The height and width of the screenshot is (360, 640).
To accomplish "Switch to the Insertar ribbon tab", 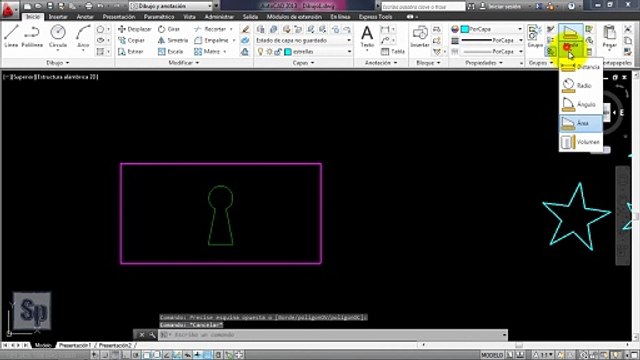I will point(58,17).
